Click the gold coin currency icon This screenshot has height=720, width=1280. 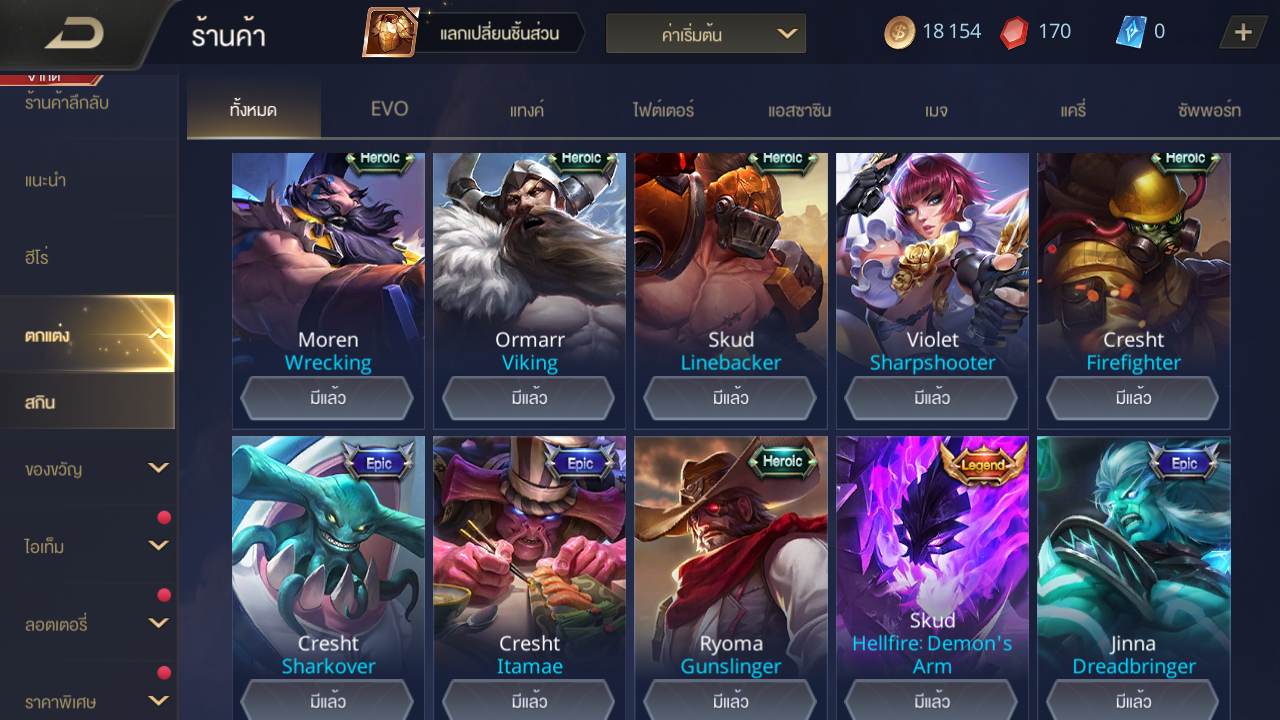pos(899,32)
